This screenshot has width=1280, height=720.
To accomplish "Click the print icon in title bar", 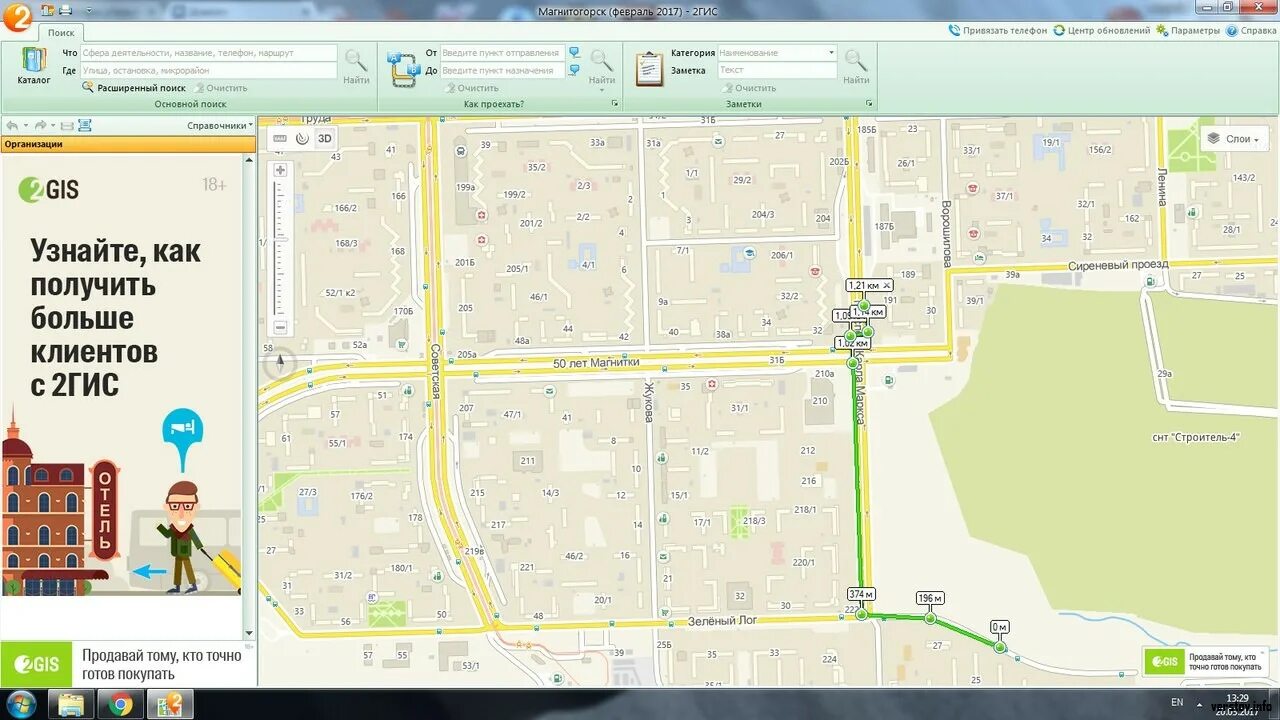I will click(65, 9).
